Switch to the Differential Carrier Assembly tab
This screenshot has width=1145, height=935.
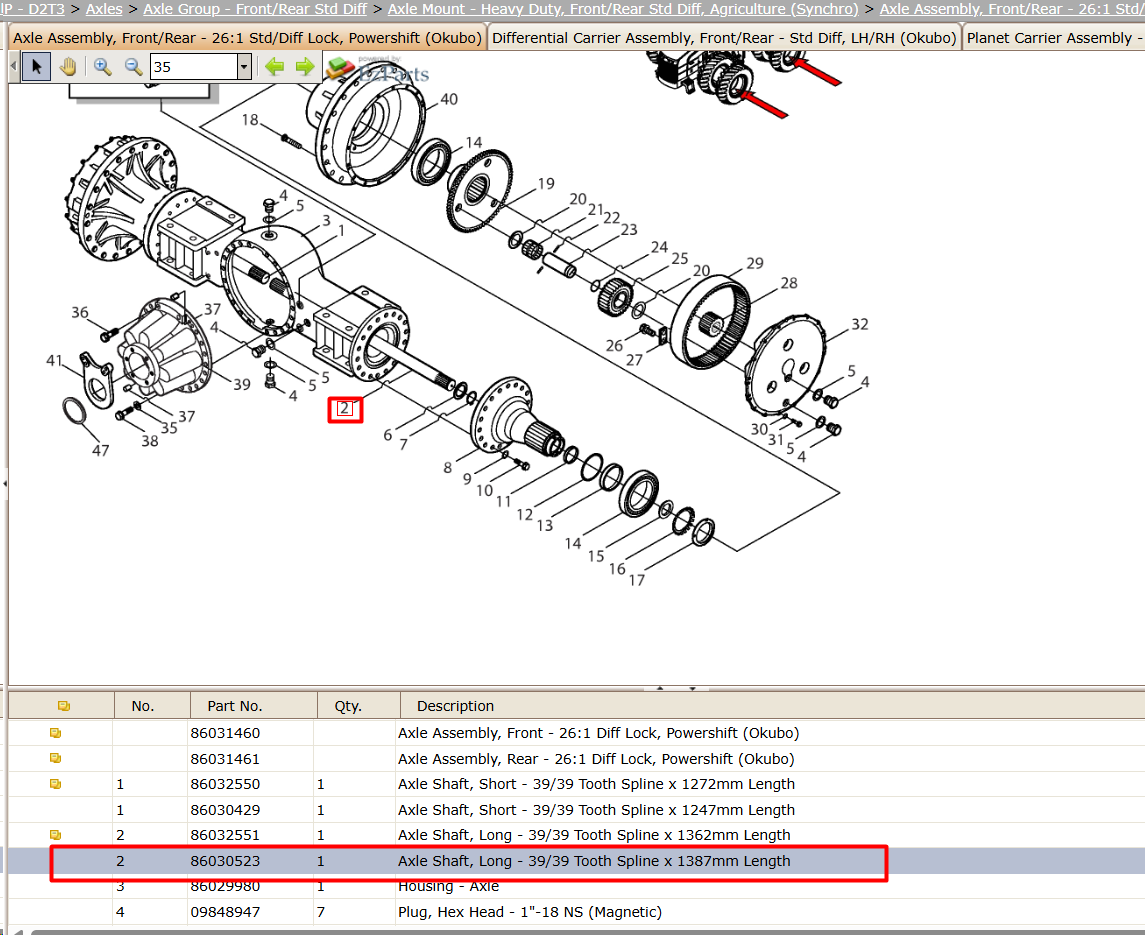point(724,38)
